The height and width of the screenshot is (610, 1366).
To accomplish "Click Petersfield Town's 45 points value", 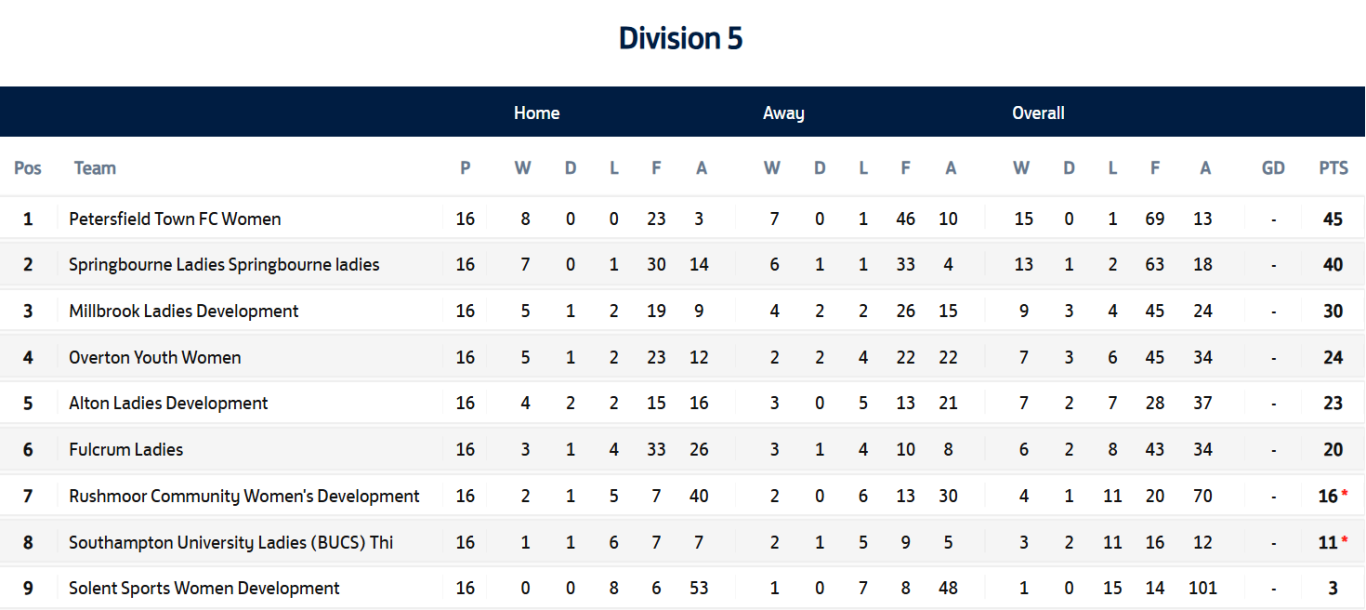I will (x=1333, y=219).
